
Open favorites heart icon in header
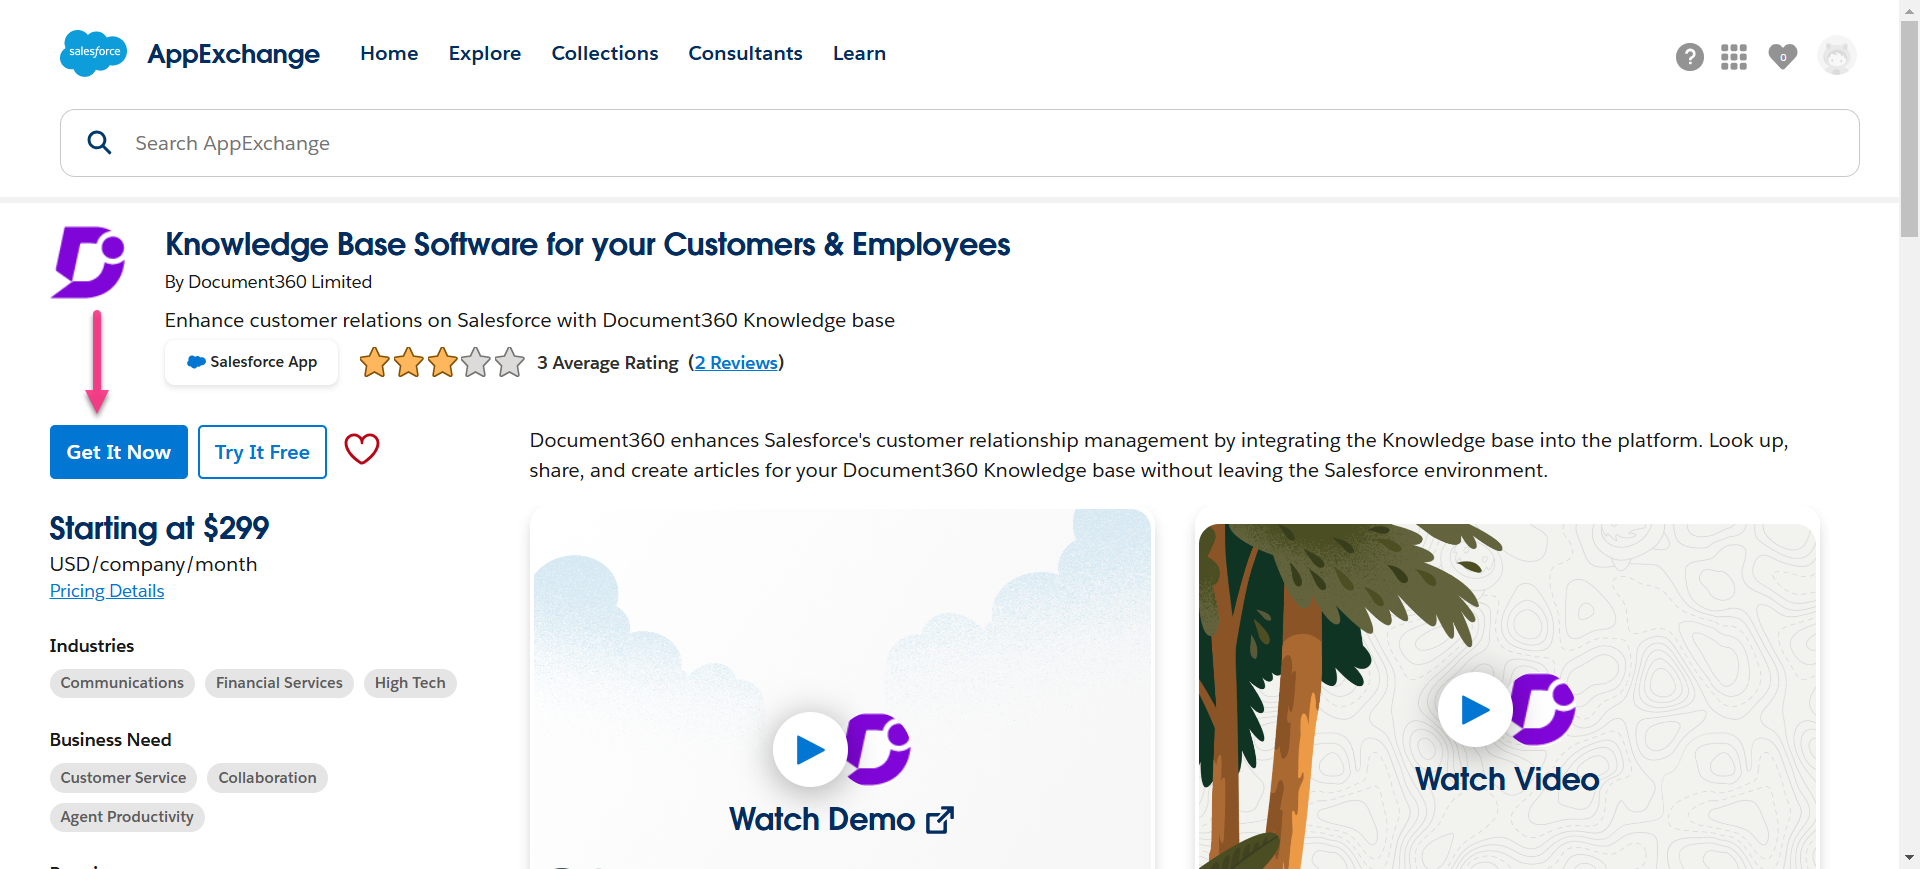point(1782,57)
